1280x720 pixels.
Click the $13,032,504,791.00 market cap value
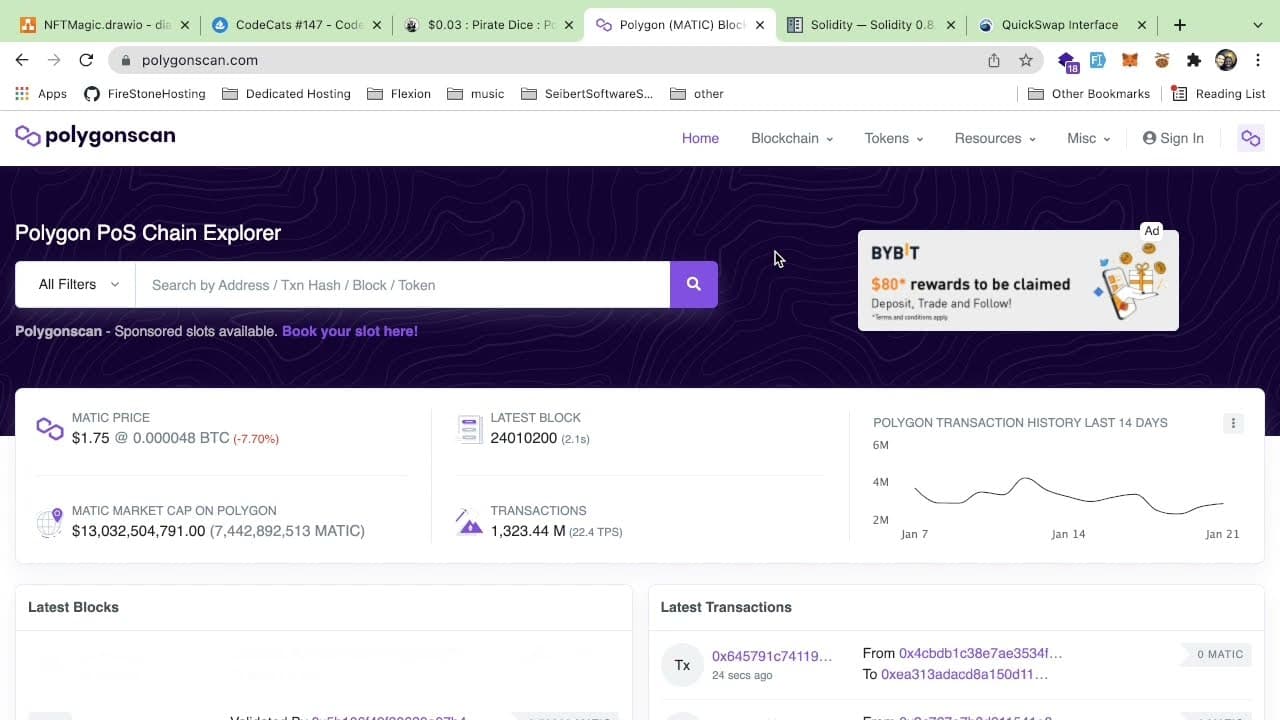[138, 531]
